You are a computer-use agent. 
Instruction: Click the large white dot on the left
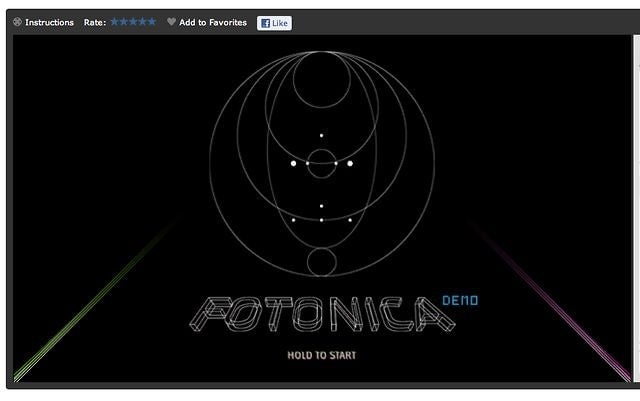click(x=293, y=163)
